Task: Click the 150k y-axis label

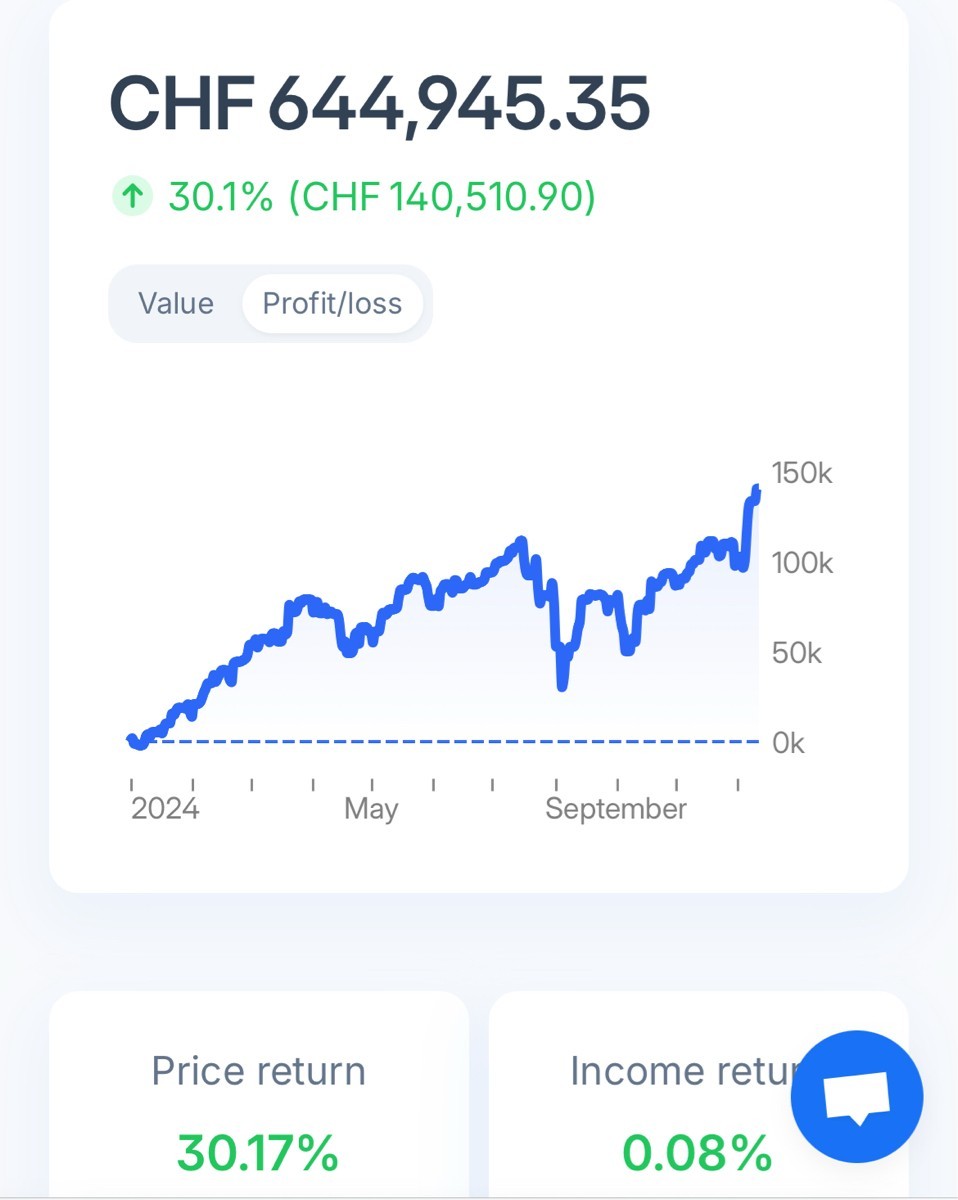Action: (802, 473)
